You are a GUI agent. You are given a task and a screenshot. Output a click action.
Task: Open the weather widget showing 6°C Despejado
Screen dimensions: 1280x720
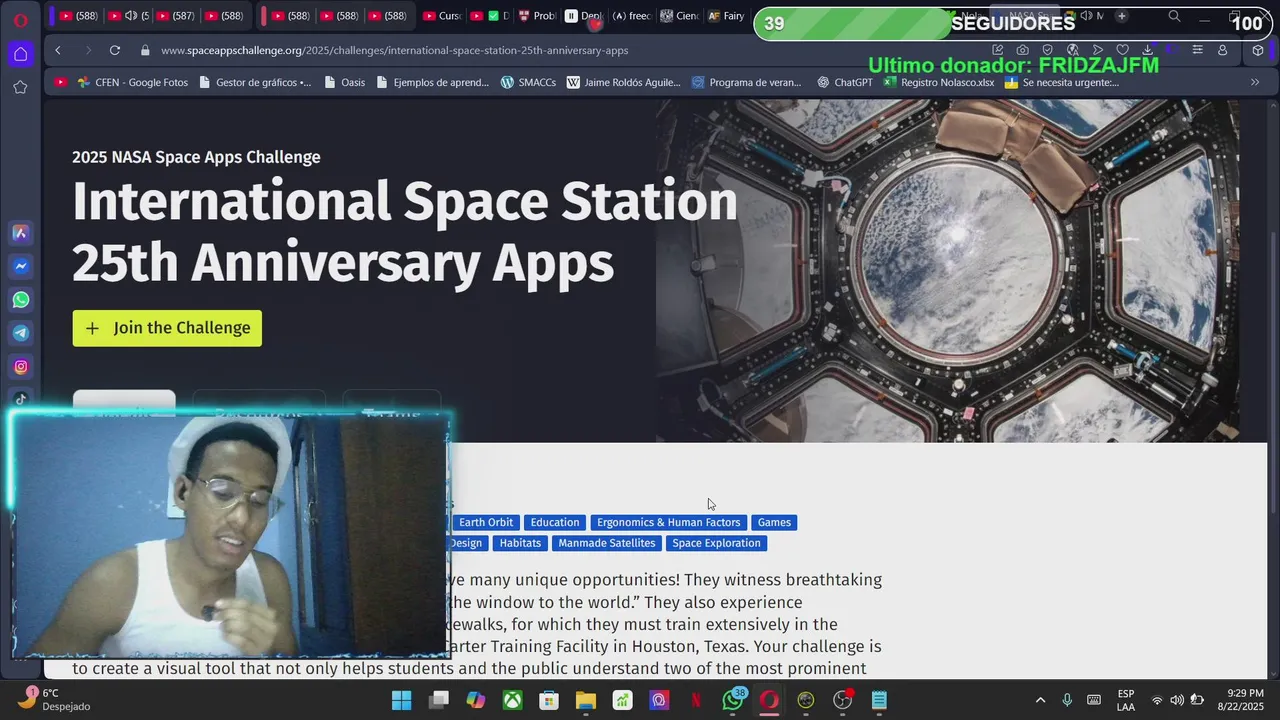point(55,699)
